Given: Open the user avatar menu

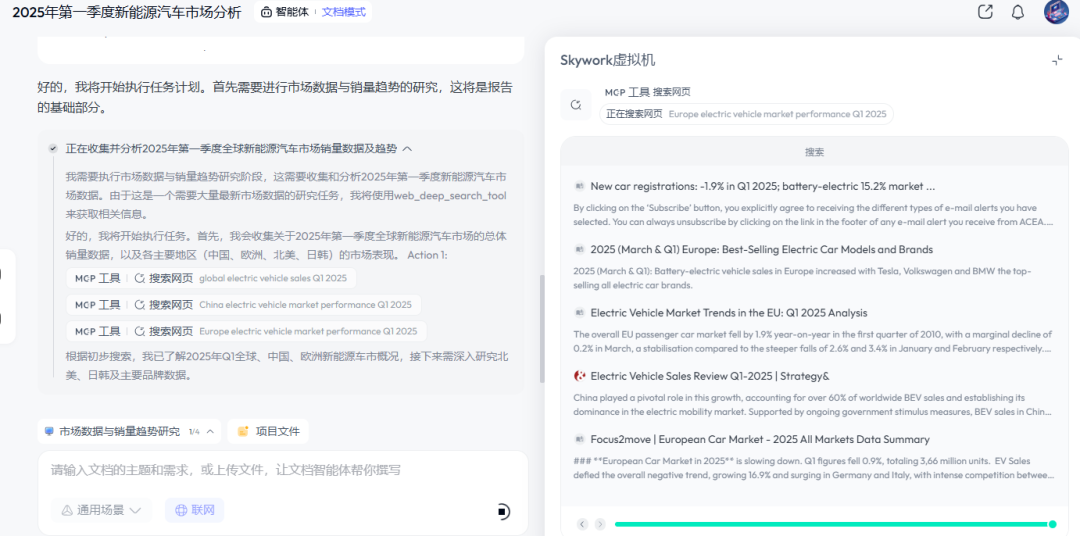Looking at the screenshot, I should [1056, 12].
